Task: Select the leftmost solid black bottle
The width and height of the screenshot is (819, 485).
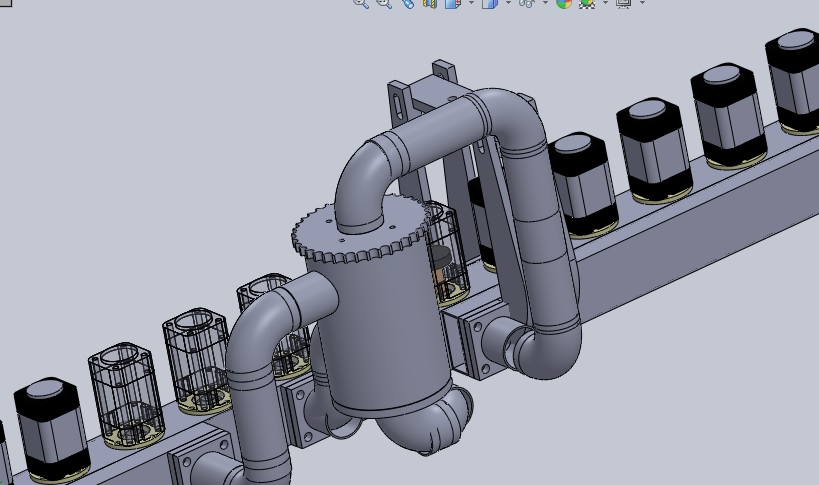Action: pyautogui.click(x=51, y=429)
